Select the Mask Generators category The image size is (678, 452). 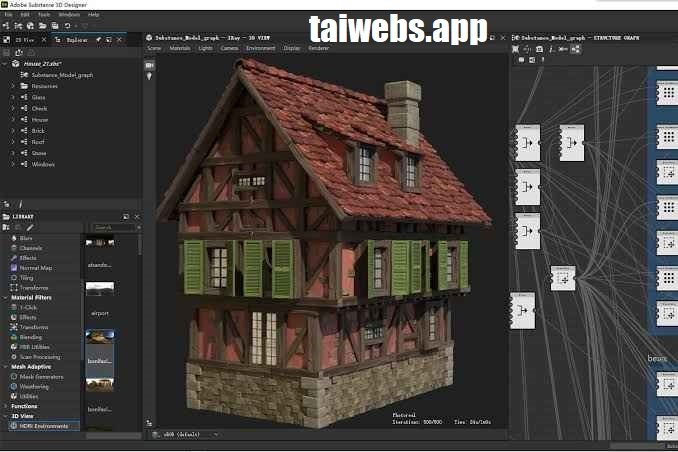click(42, 377)
